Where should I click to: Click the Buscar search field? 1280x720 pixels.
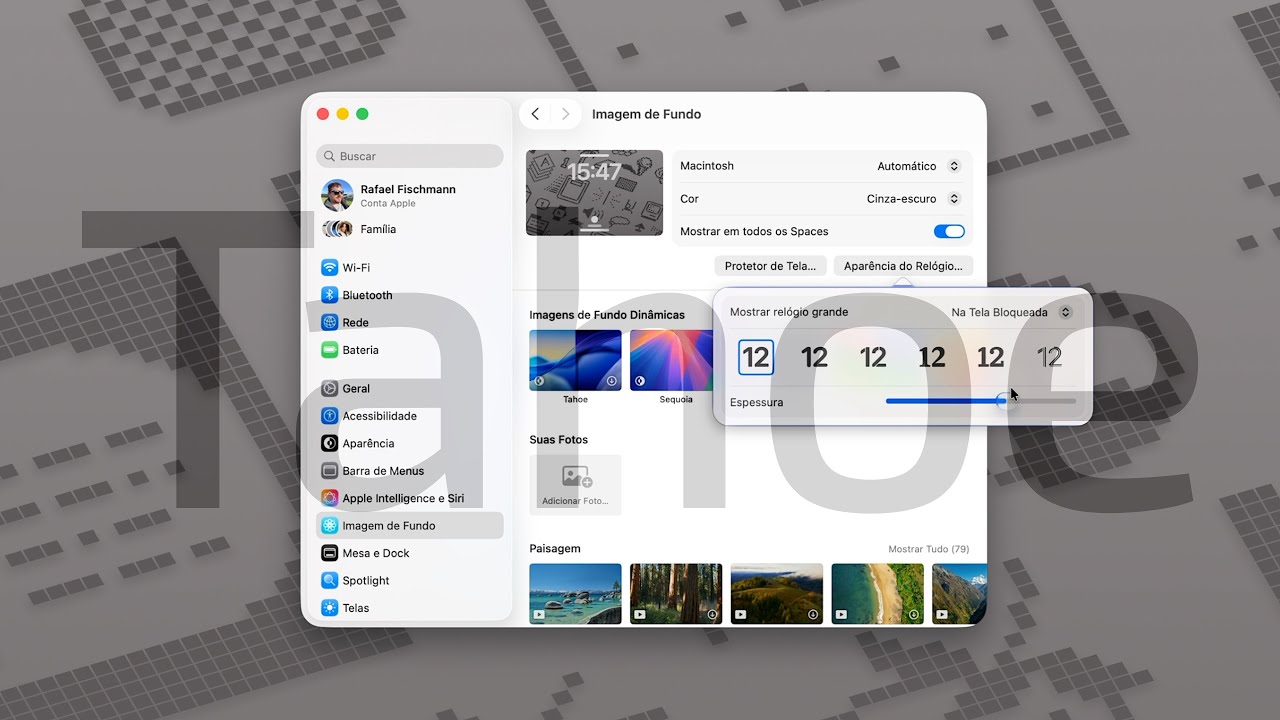pos(410,156)
